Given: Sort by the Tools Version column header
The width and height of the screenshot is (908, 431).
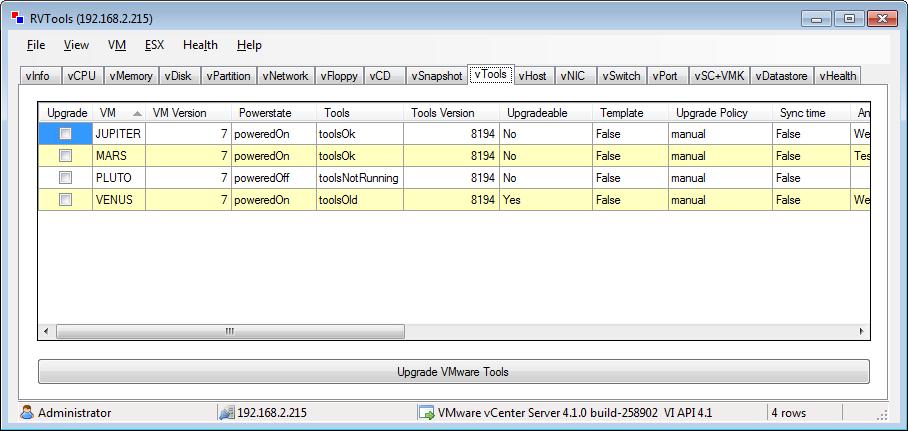Looking at the screenshot, I should (452, 113).
